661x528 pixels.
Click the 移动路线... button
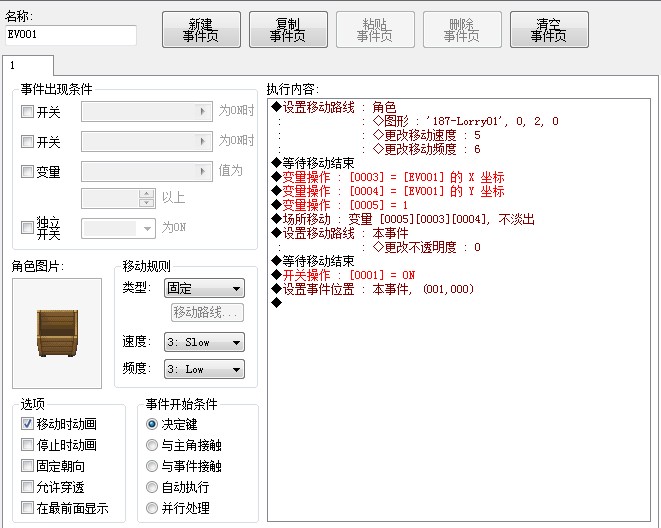[x=207, y=313]
